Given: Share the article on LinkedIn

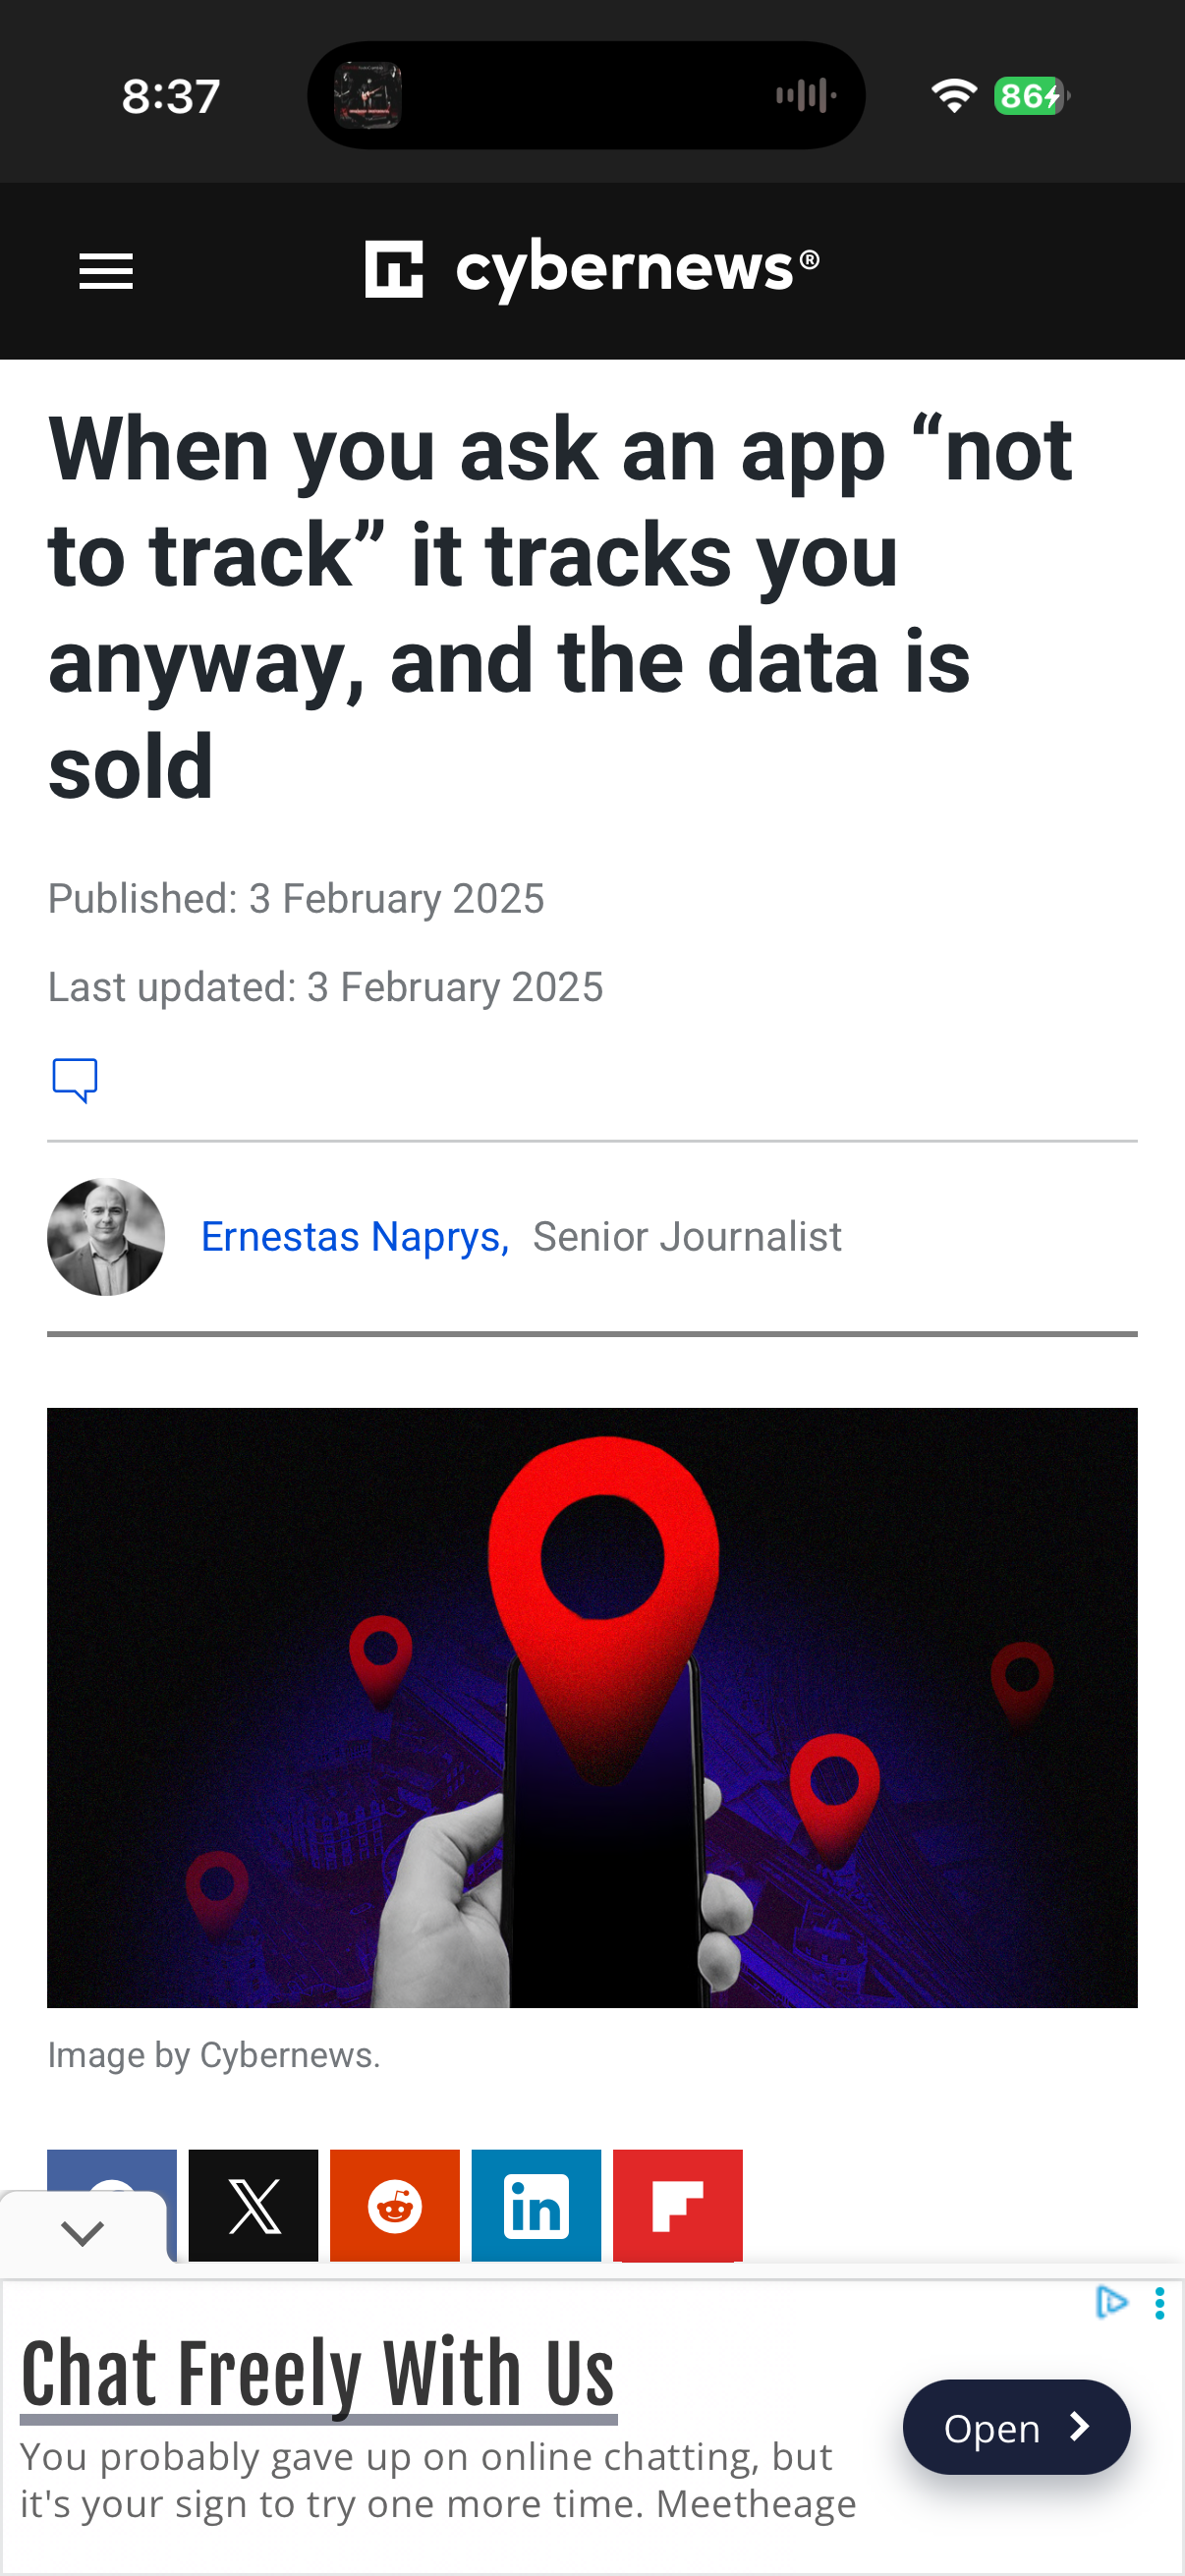Looking at the screenshot, I should point(536,2205).
